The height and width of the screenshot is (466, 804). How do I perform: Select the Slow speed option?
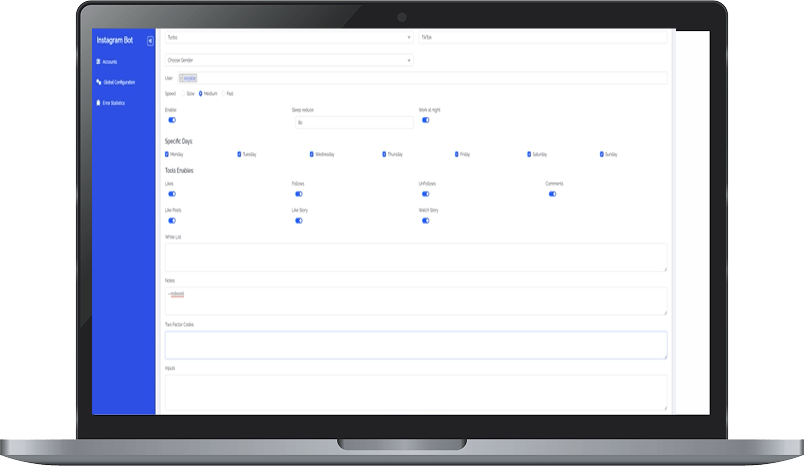[x=182, y=93]
